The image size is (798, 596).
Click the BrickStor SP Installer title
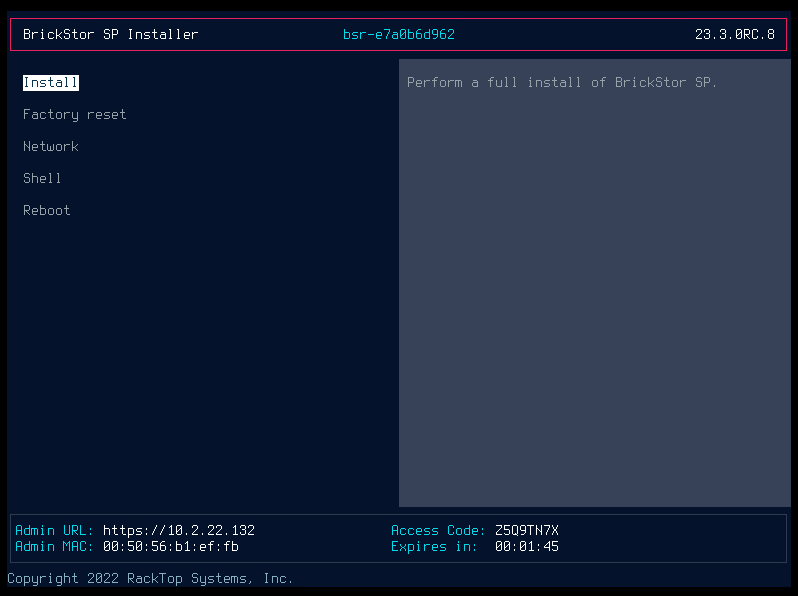[110, 35]
